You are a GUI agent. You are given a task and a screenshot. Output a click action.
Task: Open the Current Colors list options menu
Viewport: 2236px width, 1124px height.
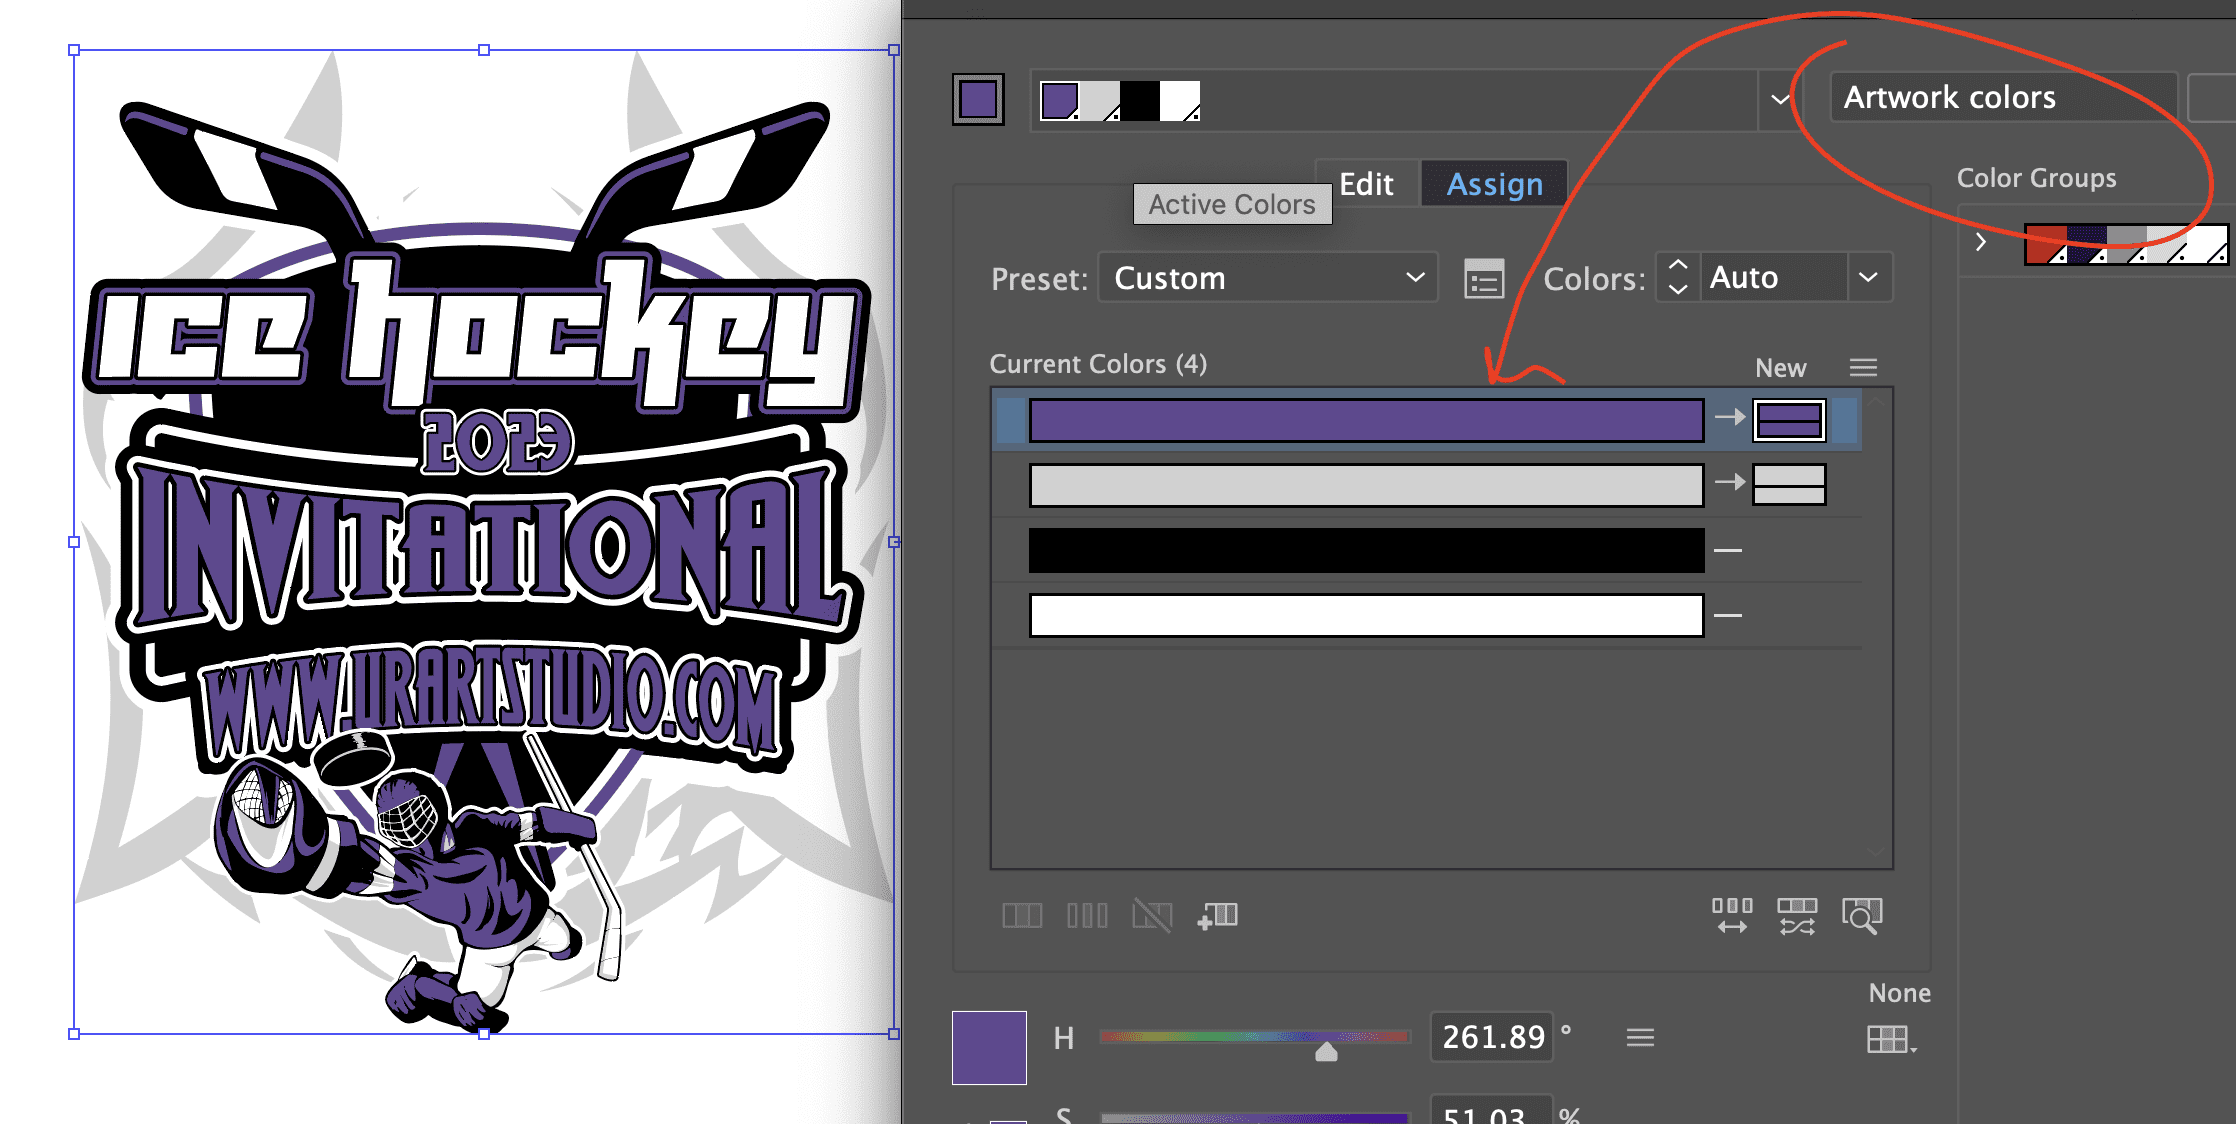[1863, 367]
